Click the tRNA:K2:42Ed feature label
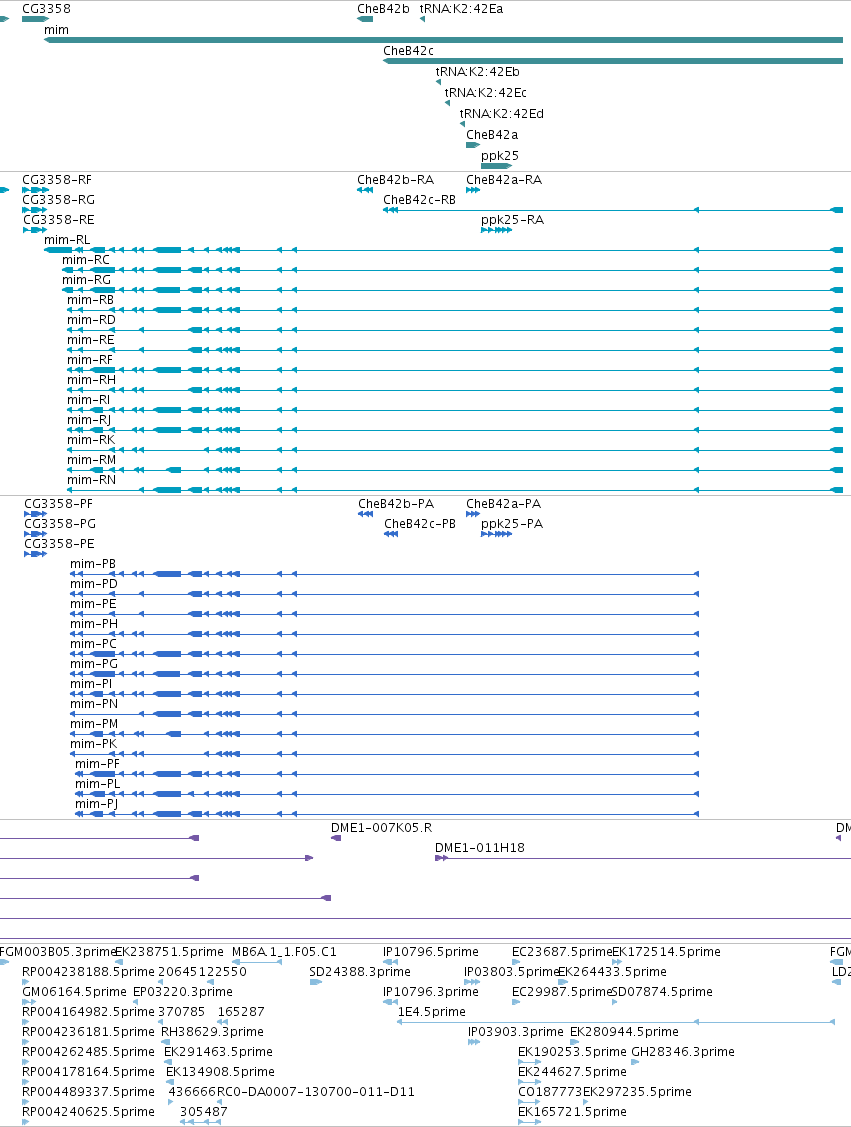This screenshot has height=1127, width=851. tap(502, 113)
